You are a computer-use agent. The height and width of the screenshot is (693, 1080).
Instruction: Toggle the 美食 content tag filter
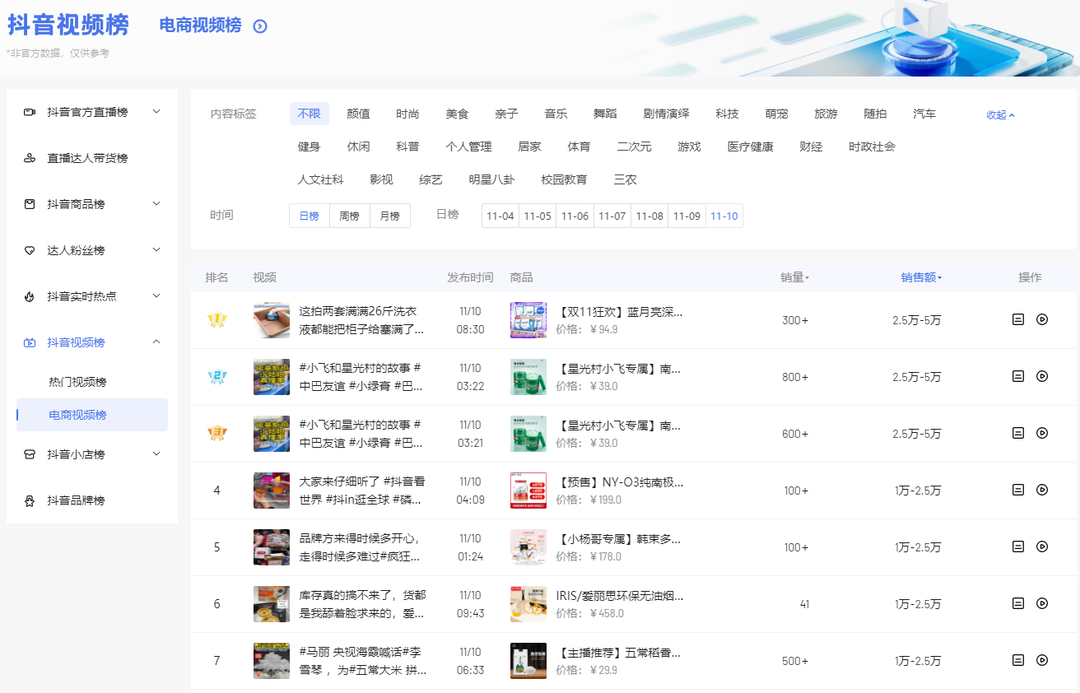[458, 113]
